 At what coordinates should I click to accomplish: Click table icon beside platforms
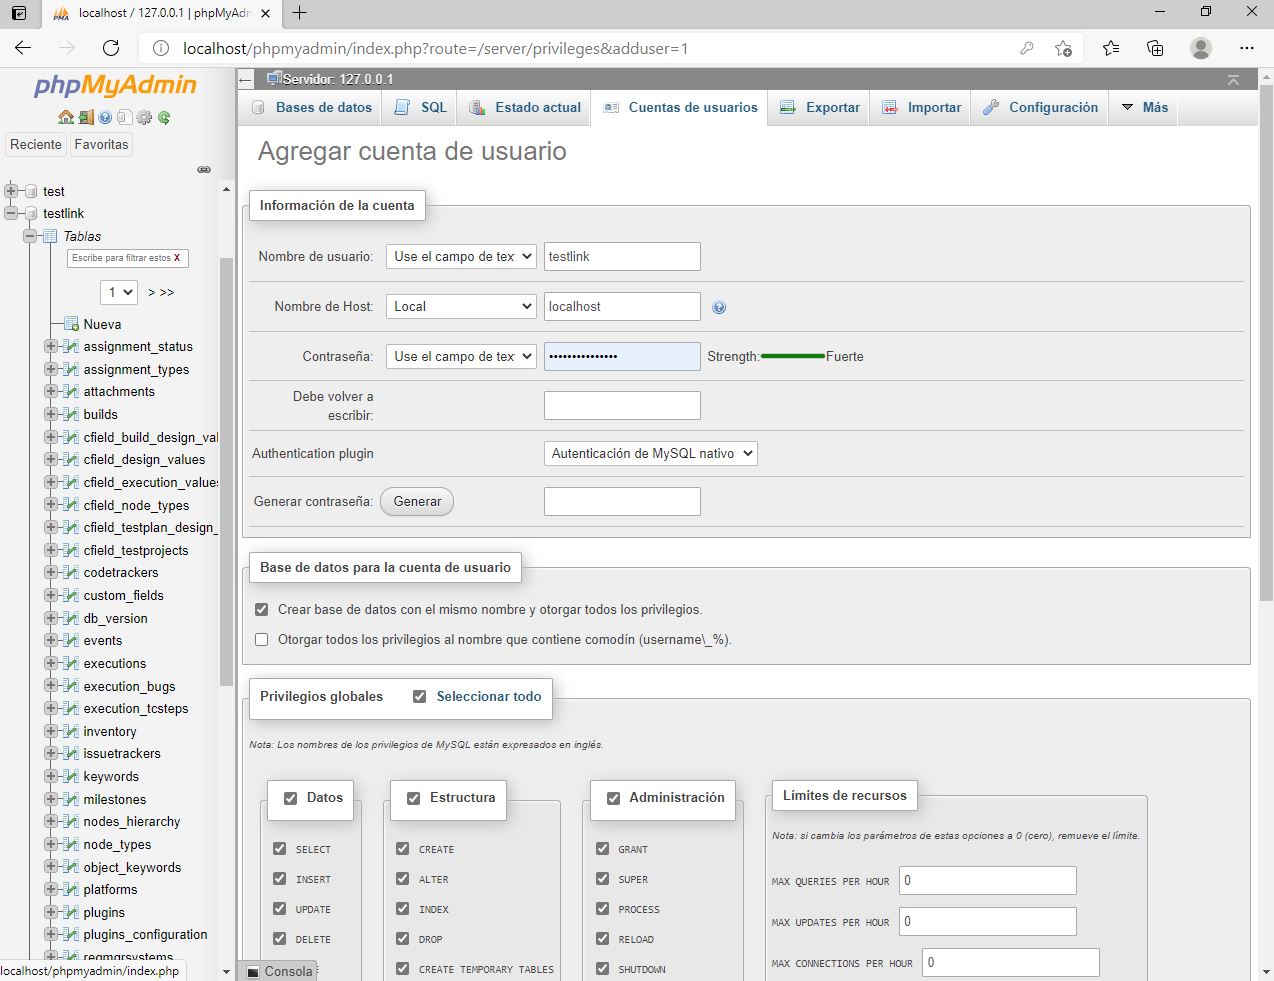[71, 889]
